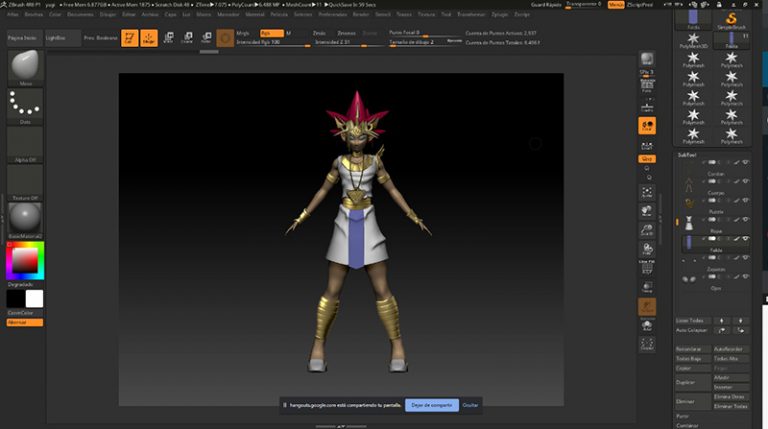Open the Preferencias menu
The image size is (768, 429).
pos(333,14)
